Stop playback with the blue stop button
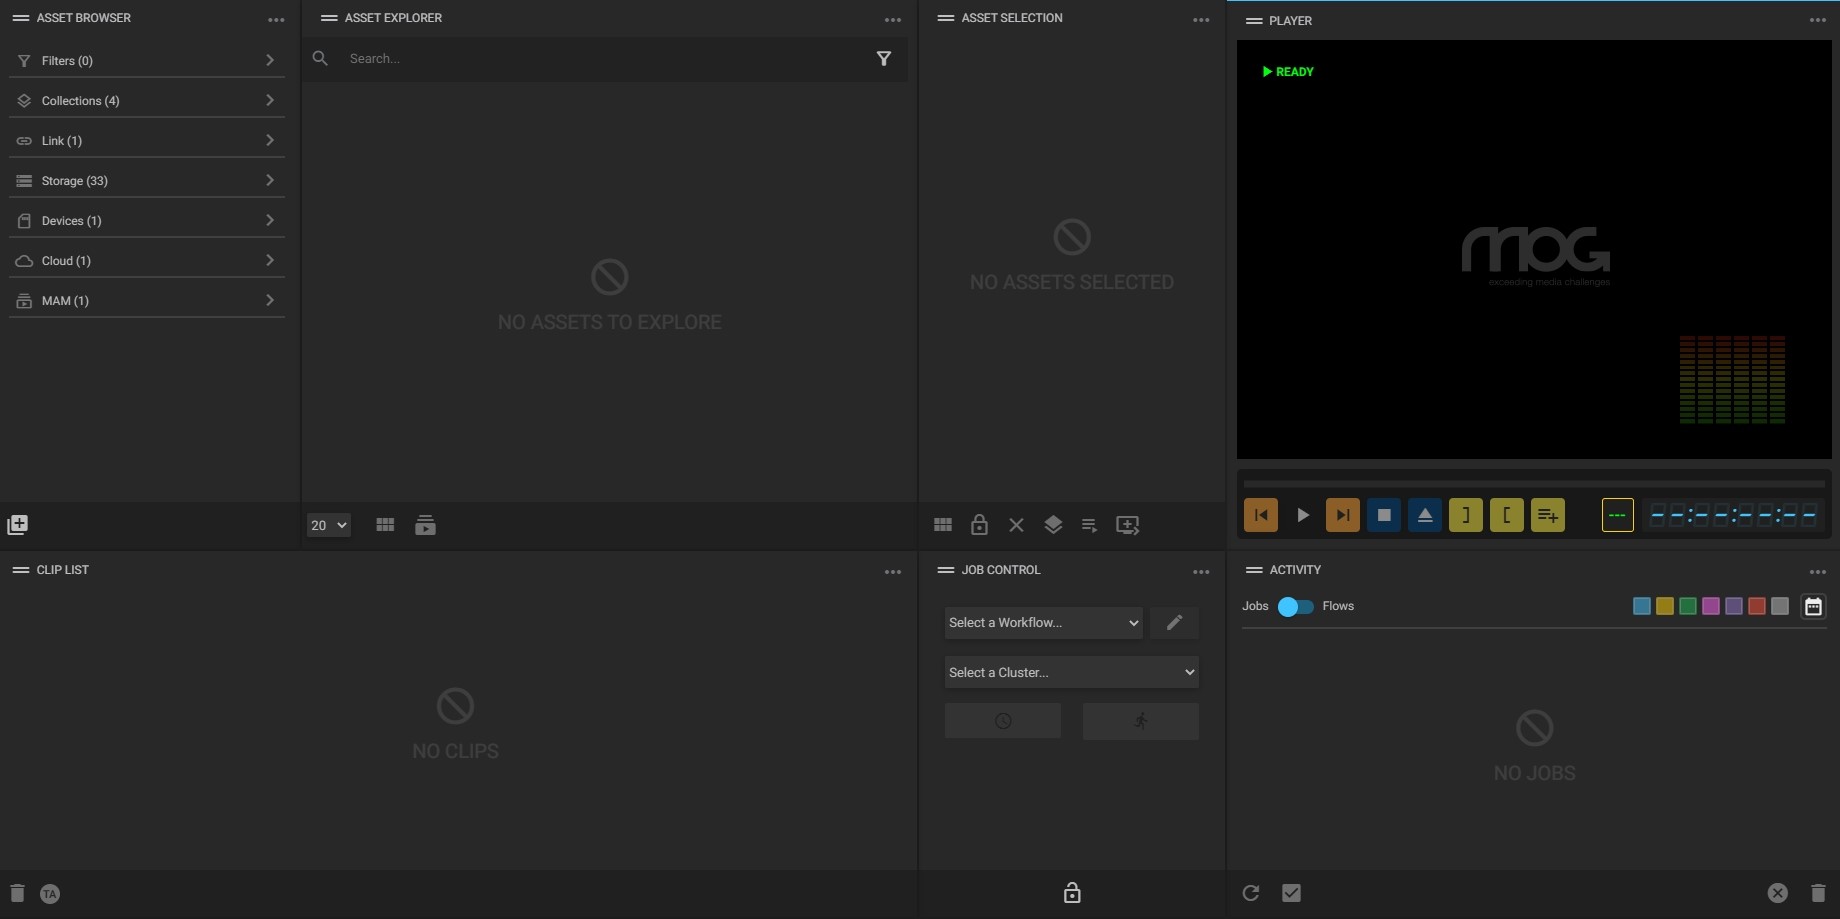Screen dimensions: 1840x919 (1384, 515)
